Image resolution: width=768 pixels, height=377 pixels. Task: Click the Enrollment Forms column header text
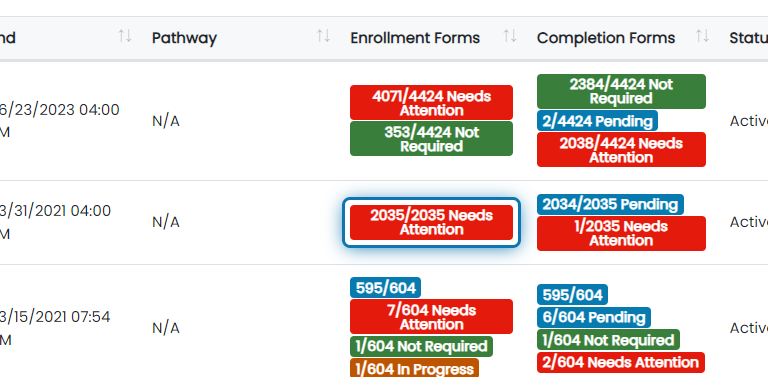(x=415, y=38)
